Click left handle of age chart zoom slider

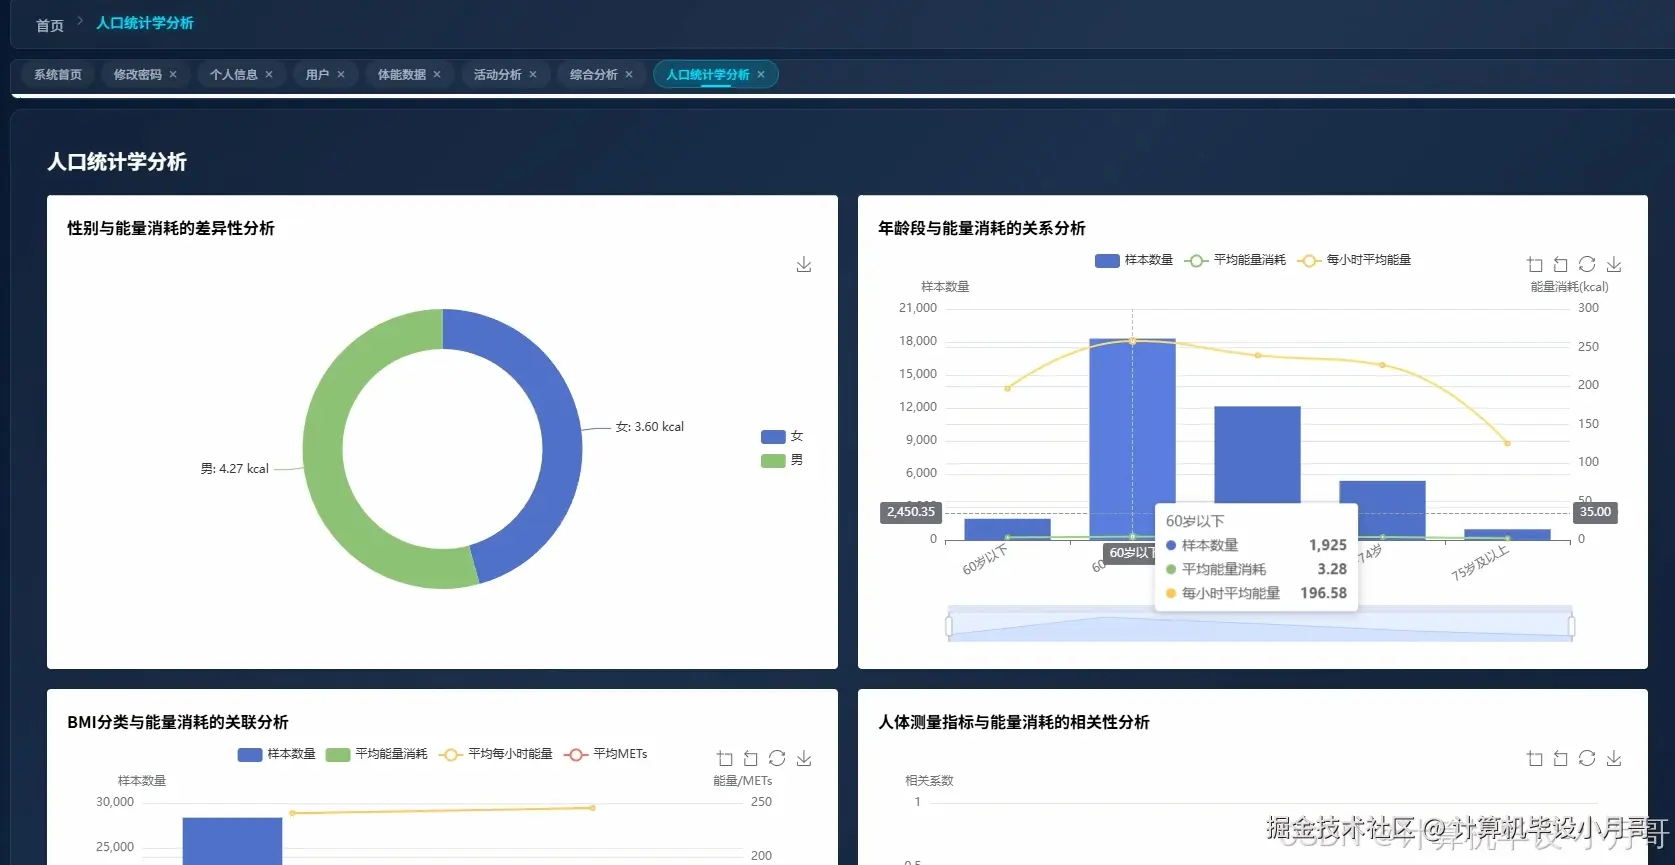[949, 627]
